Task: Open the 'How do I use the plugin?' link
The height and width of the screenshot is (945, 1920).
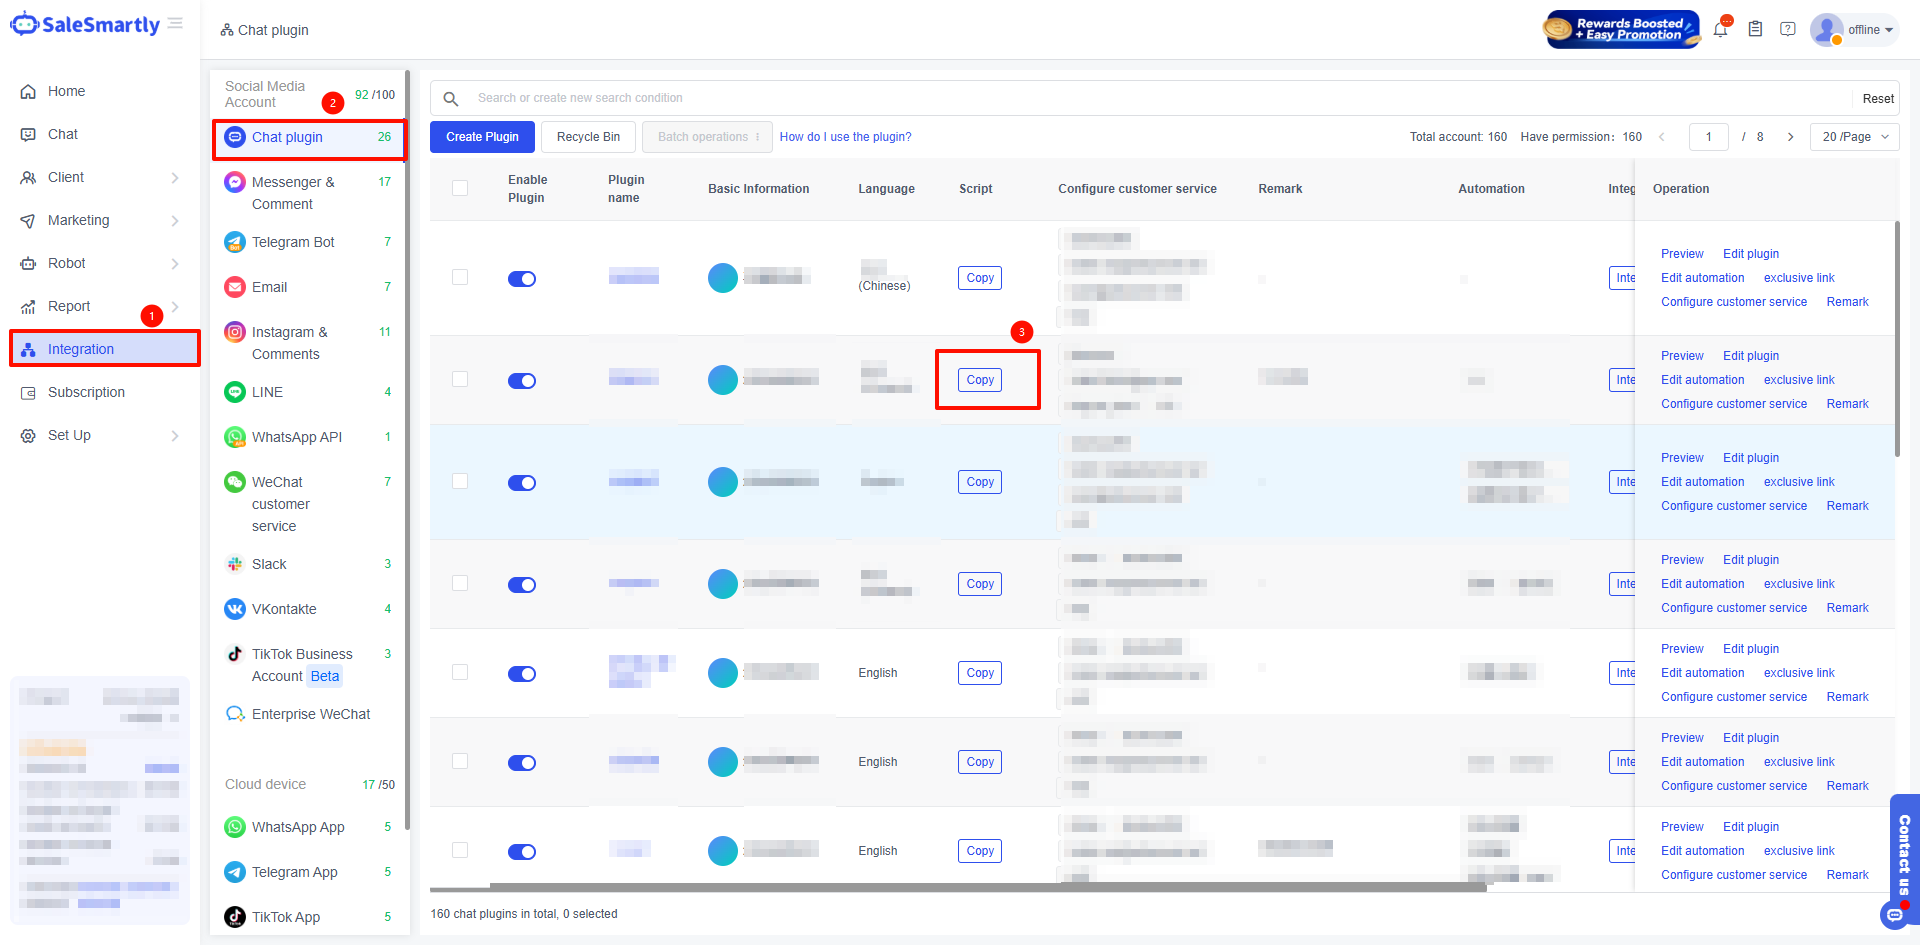Action: [845, 137]
